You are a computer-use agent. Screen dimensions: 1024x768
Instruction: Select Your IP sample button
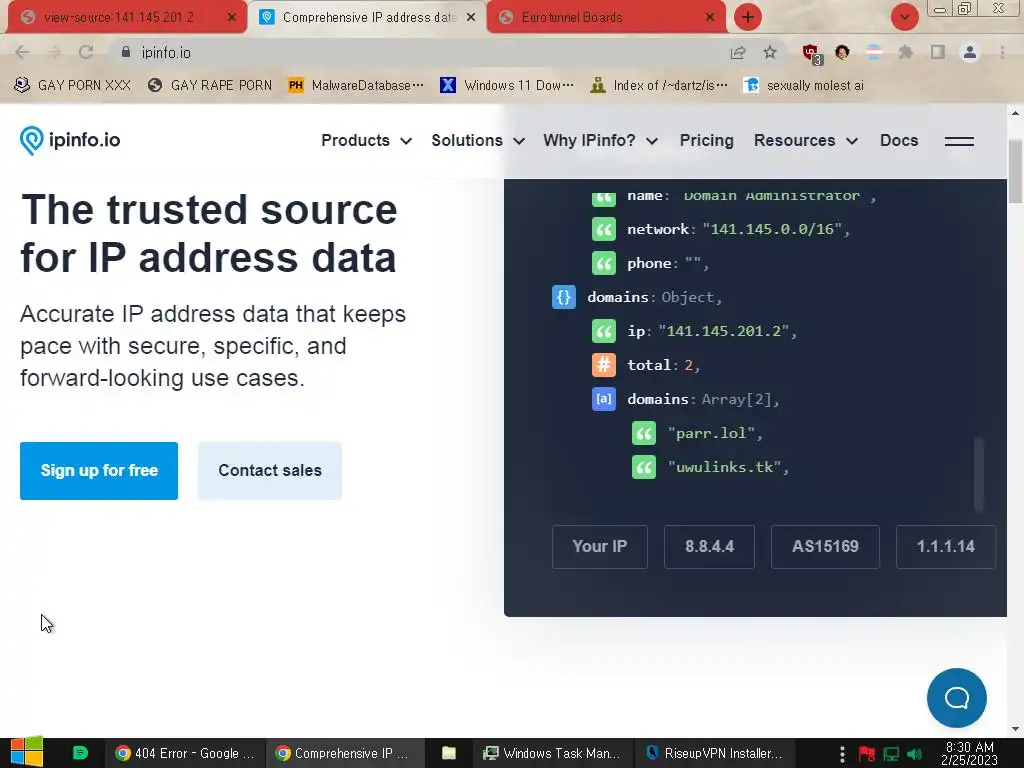coord(600,547)
